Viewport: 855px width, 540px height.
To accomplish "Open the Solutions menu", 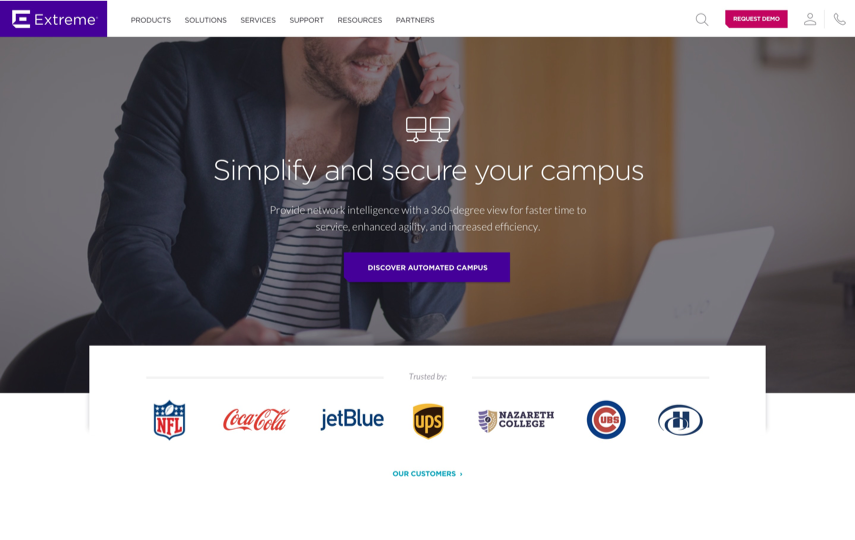I will click(206, 20).
